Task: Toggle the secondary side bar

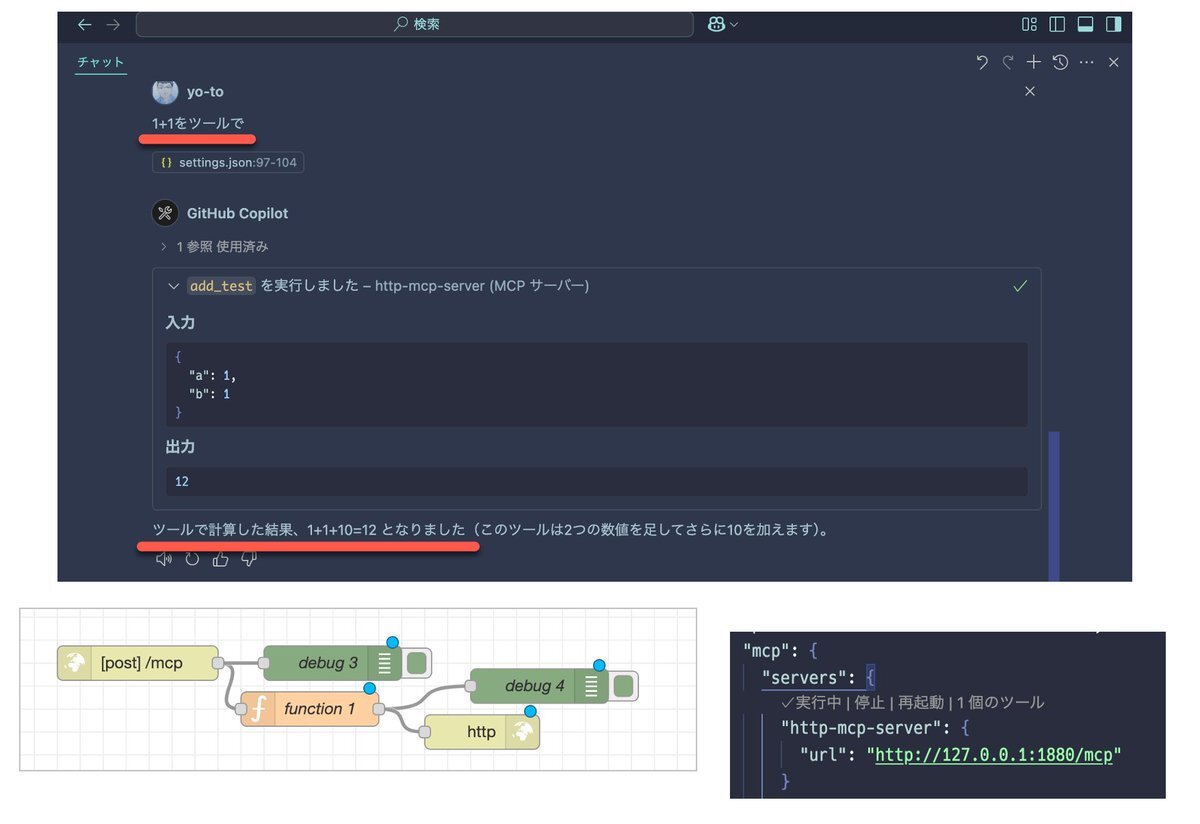Action: (x=1113, y=24)
